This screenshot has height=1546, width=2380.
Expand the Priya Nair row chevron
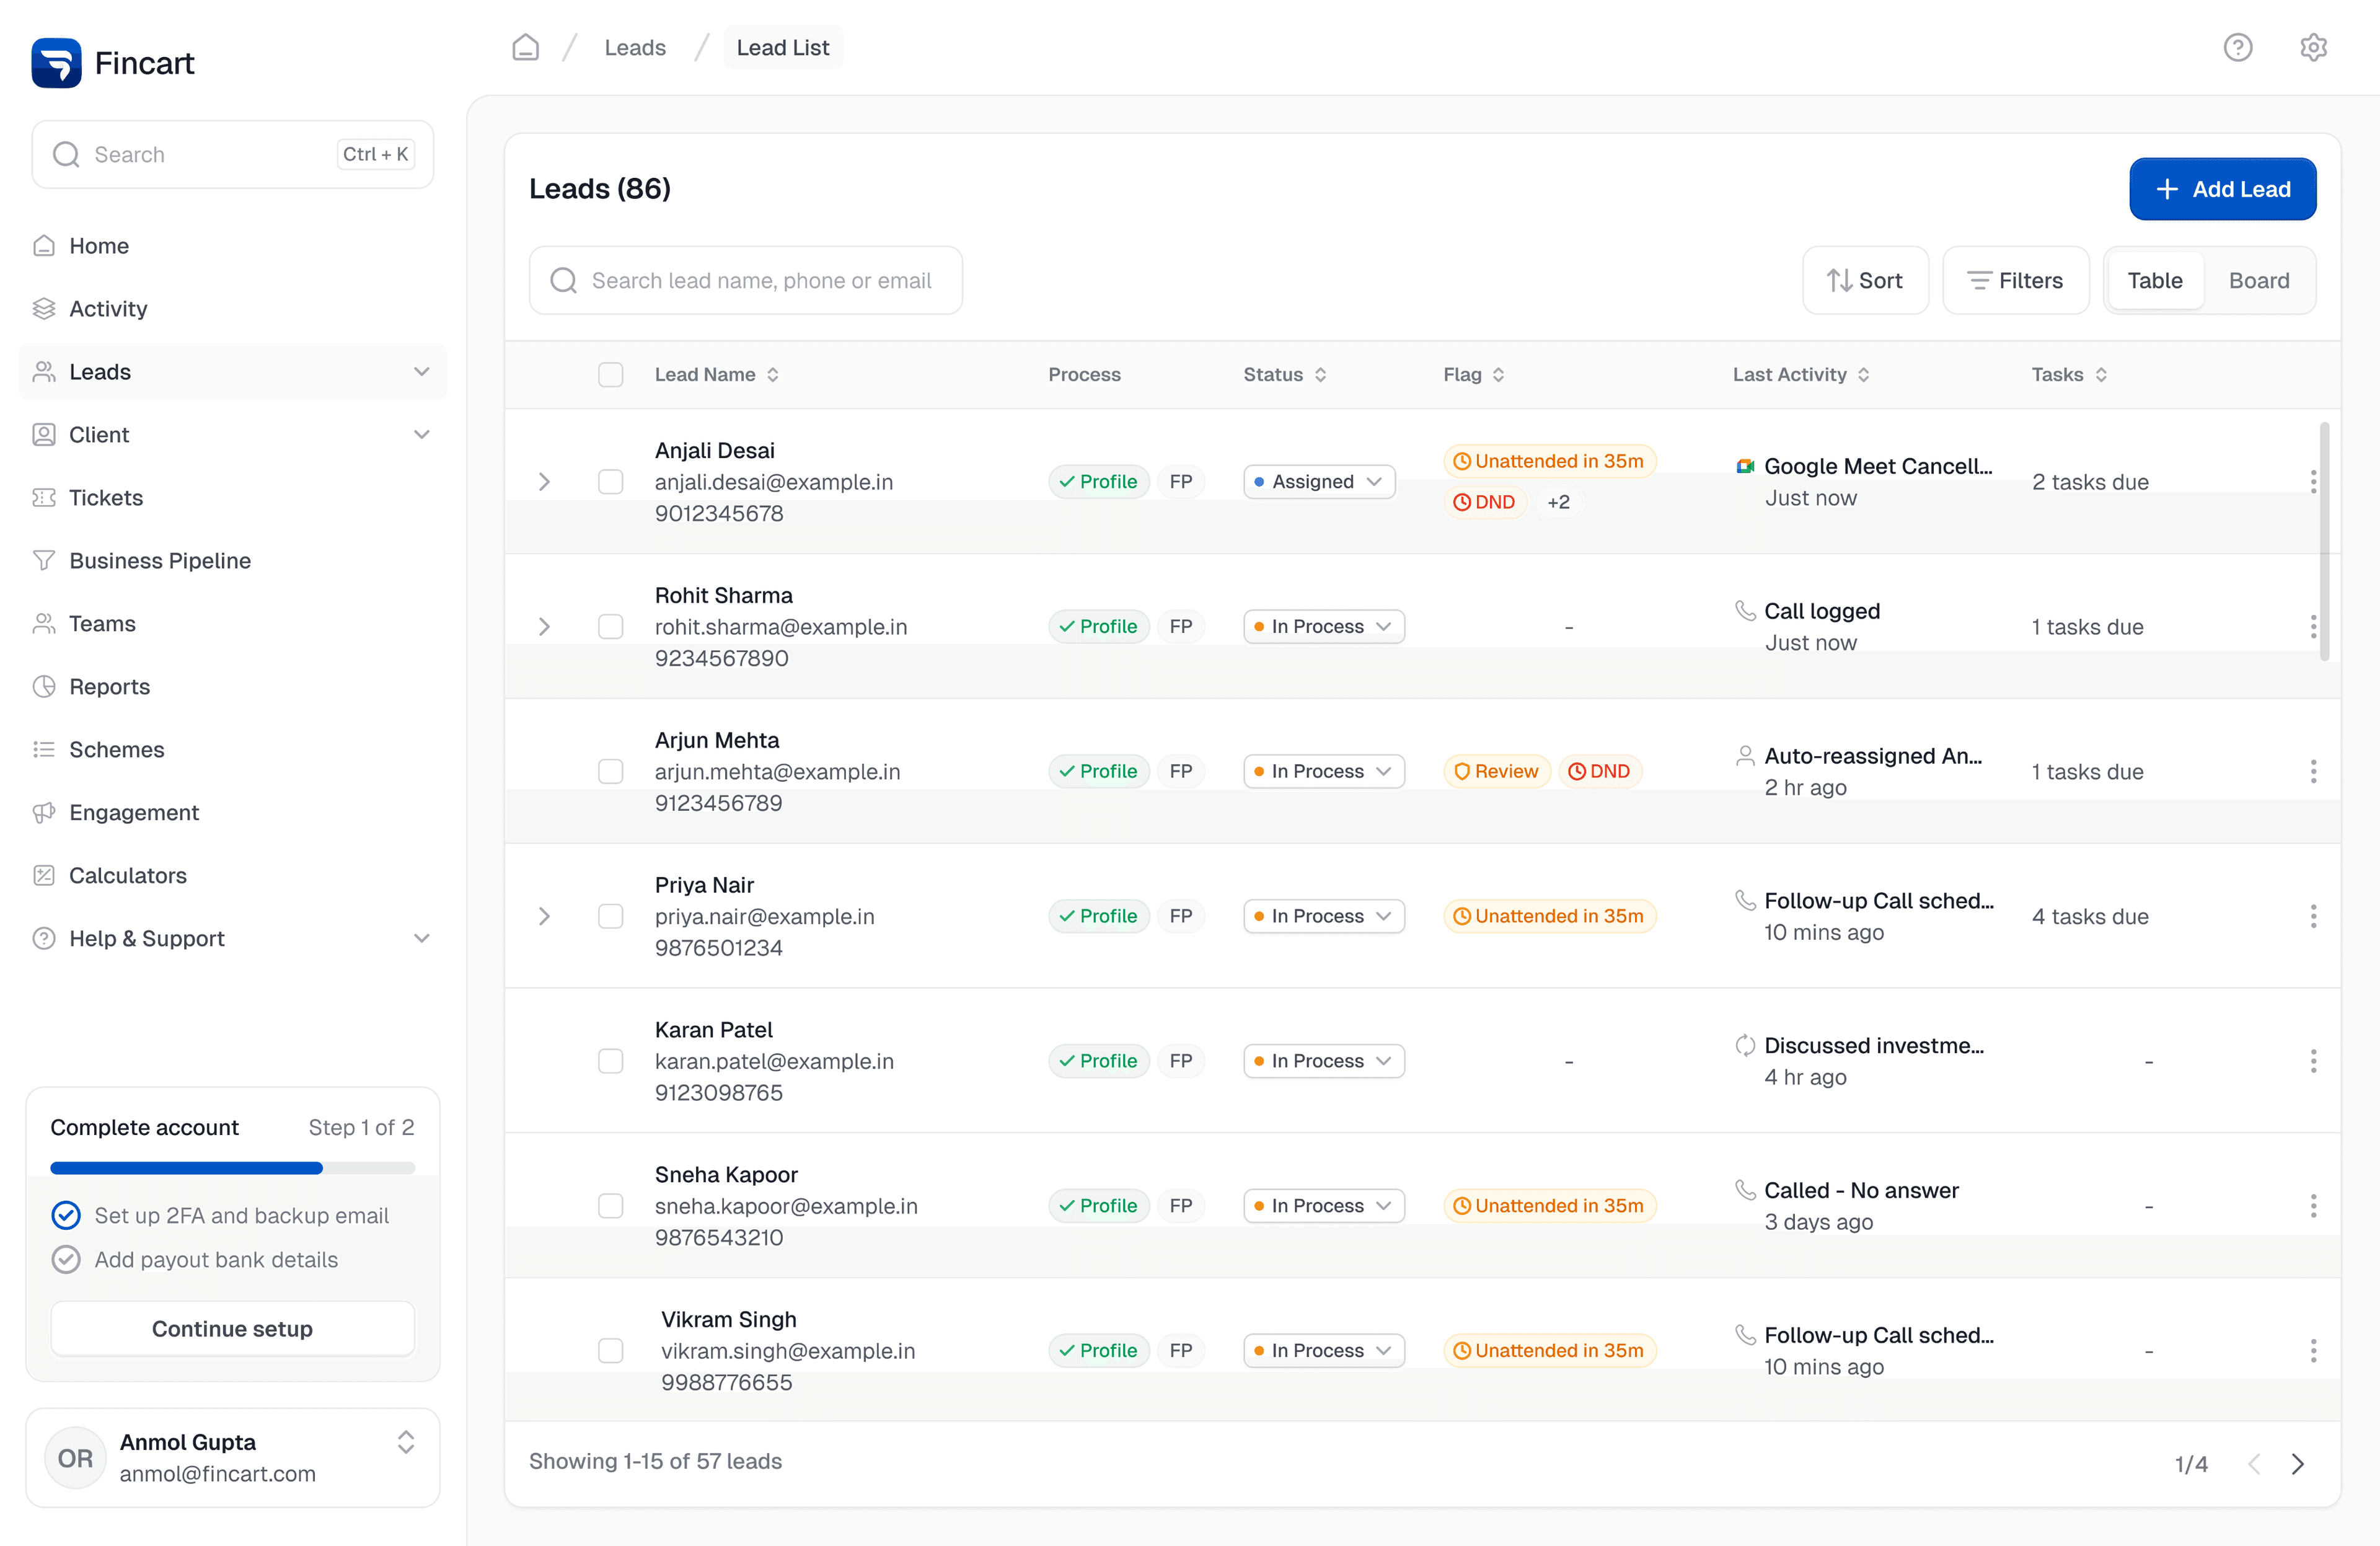(544, 916)
